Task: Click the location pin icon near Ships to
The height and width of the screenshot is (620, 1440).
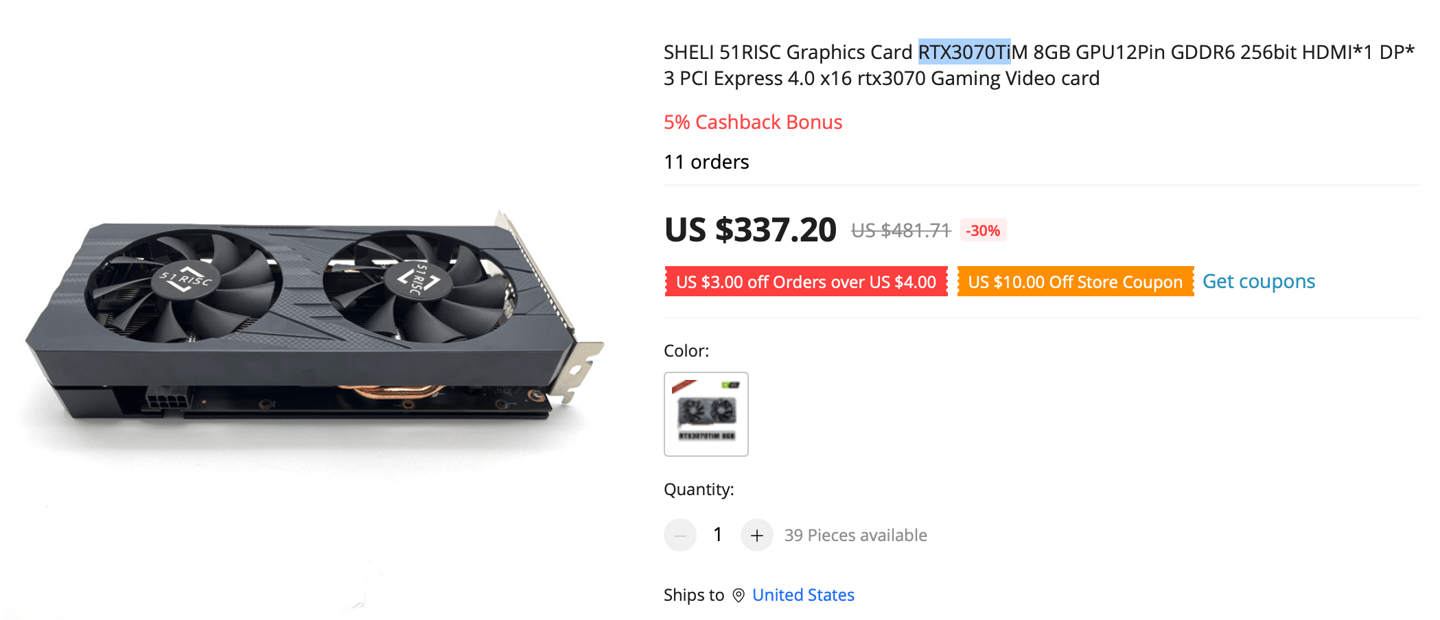Action: click(x=738, y=594)
